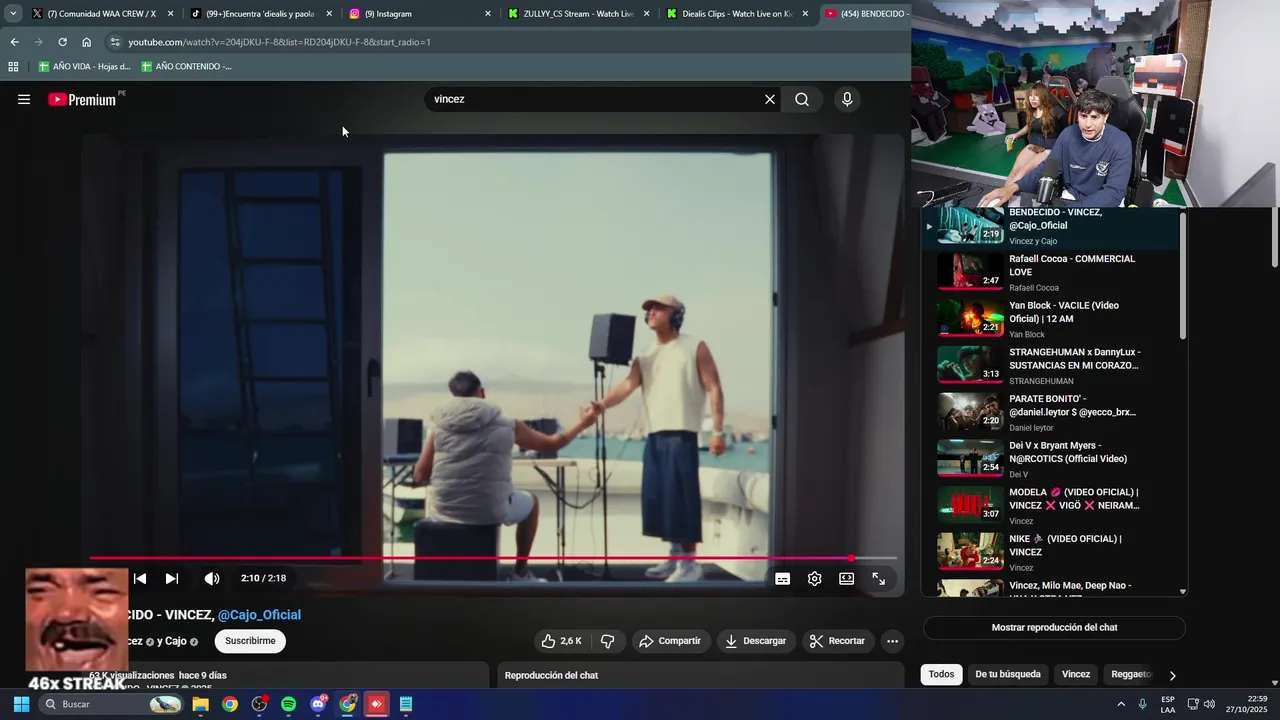
Task: Play Dei V x Bryant Myers video
Action: [x=1050, y=459]
